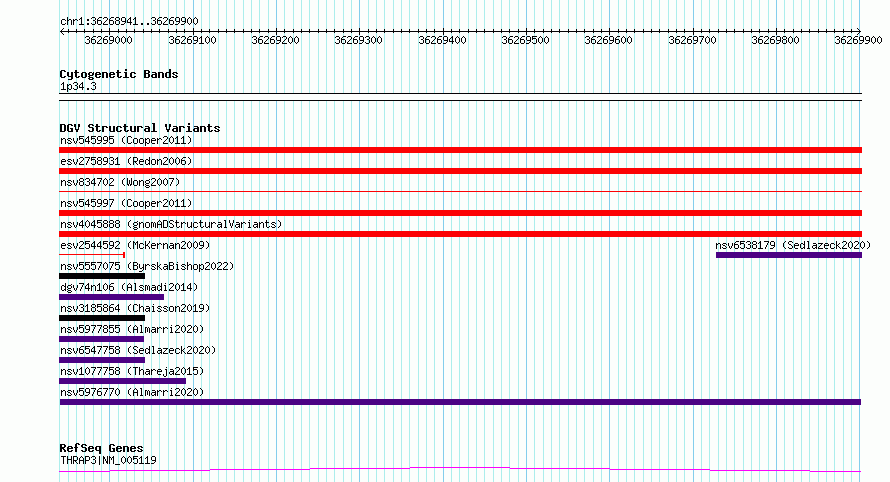This screenshot has width=890, height=482.
Task: Click ruler position 36269100
Action: point(192,40)
